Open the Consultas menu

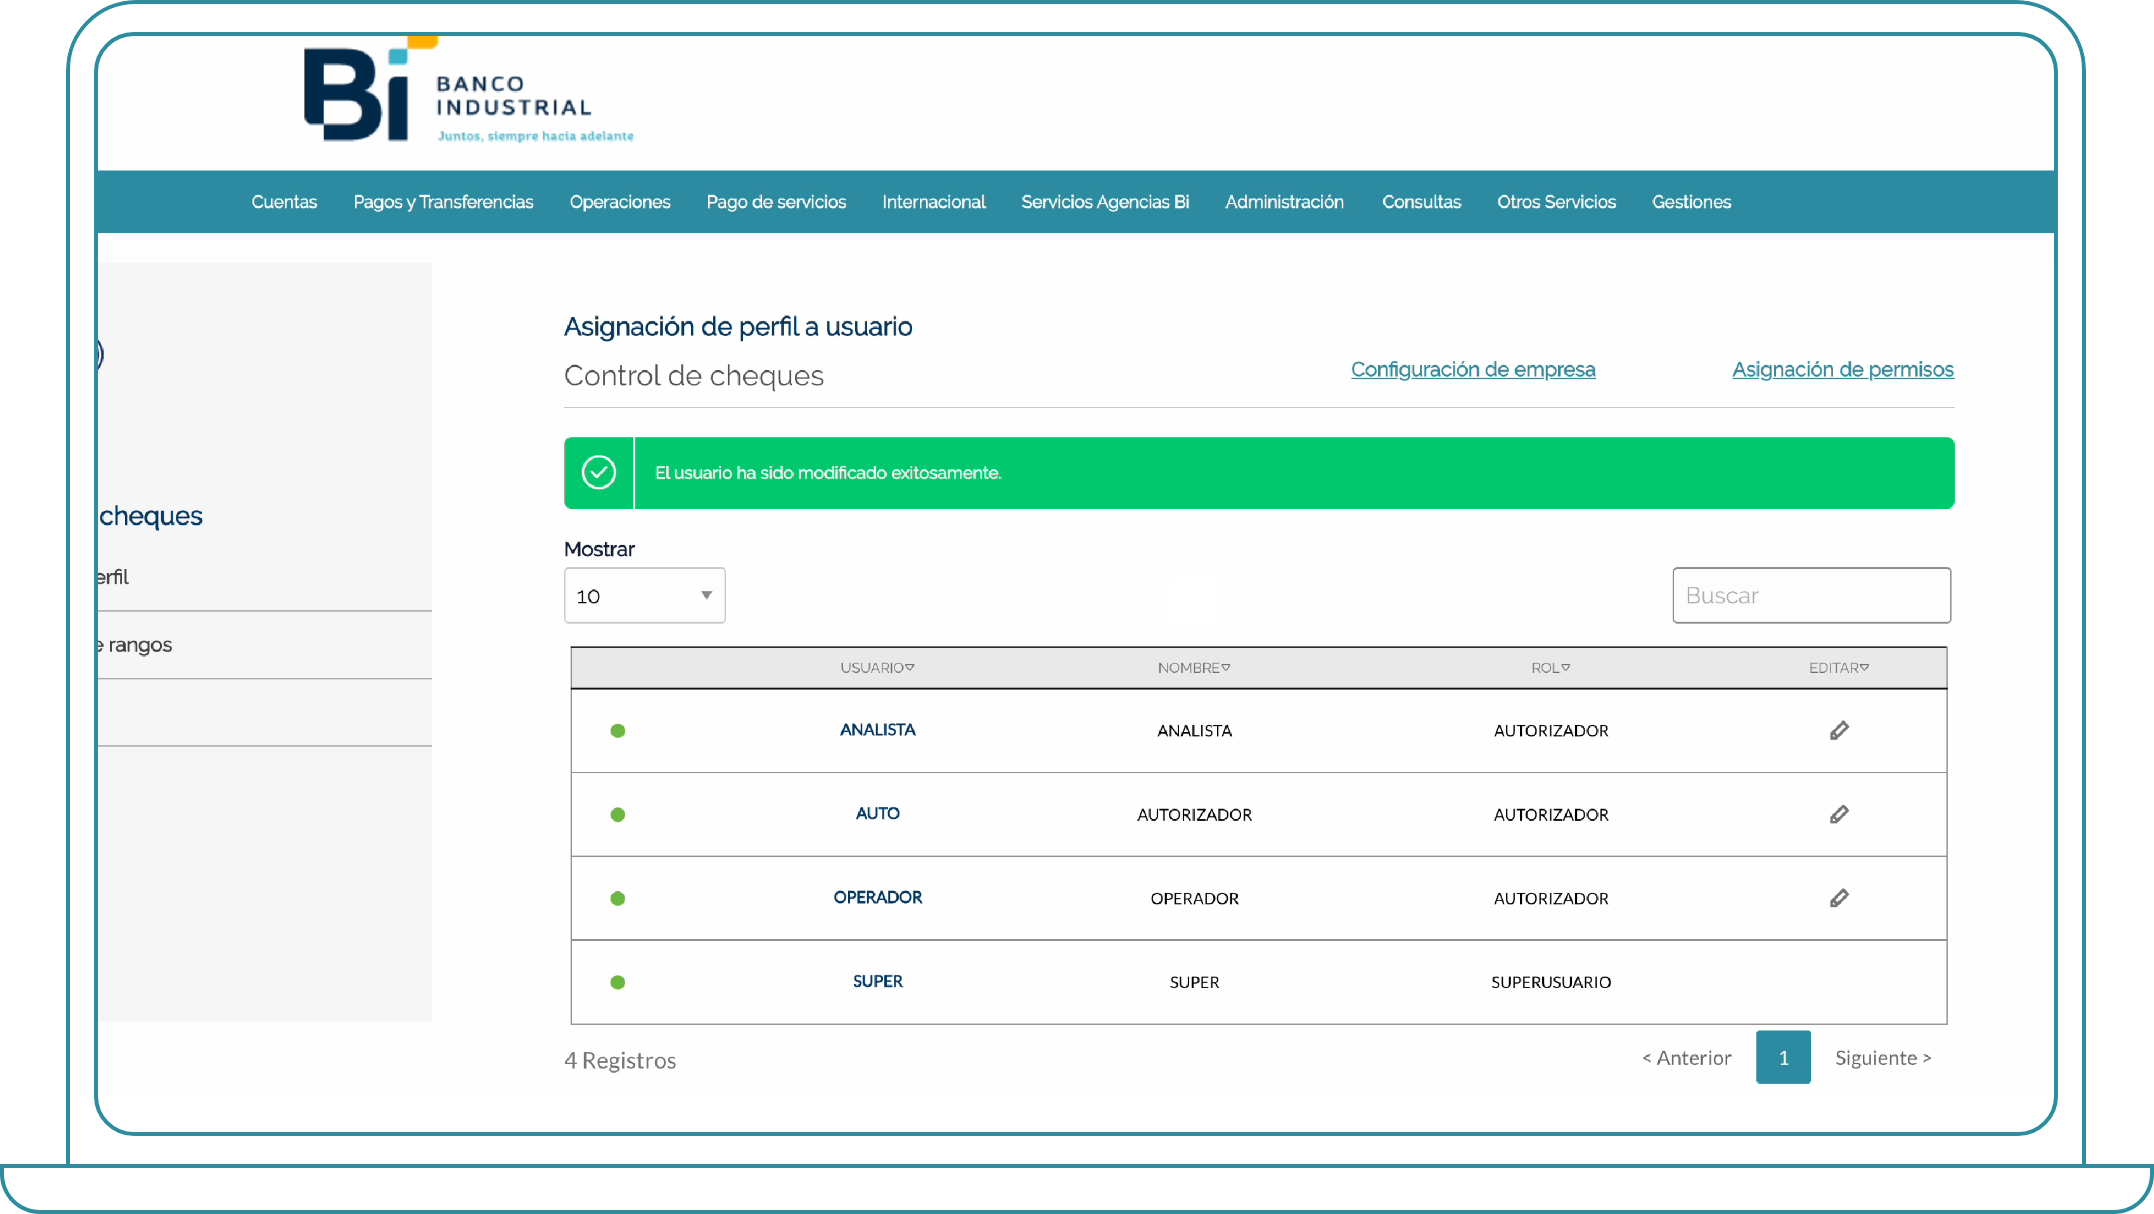1421,202
